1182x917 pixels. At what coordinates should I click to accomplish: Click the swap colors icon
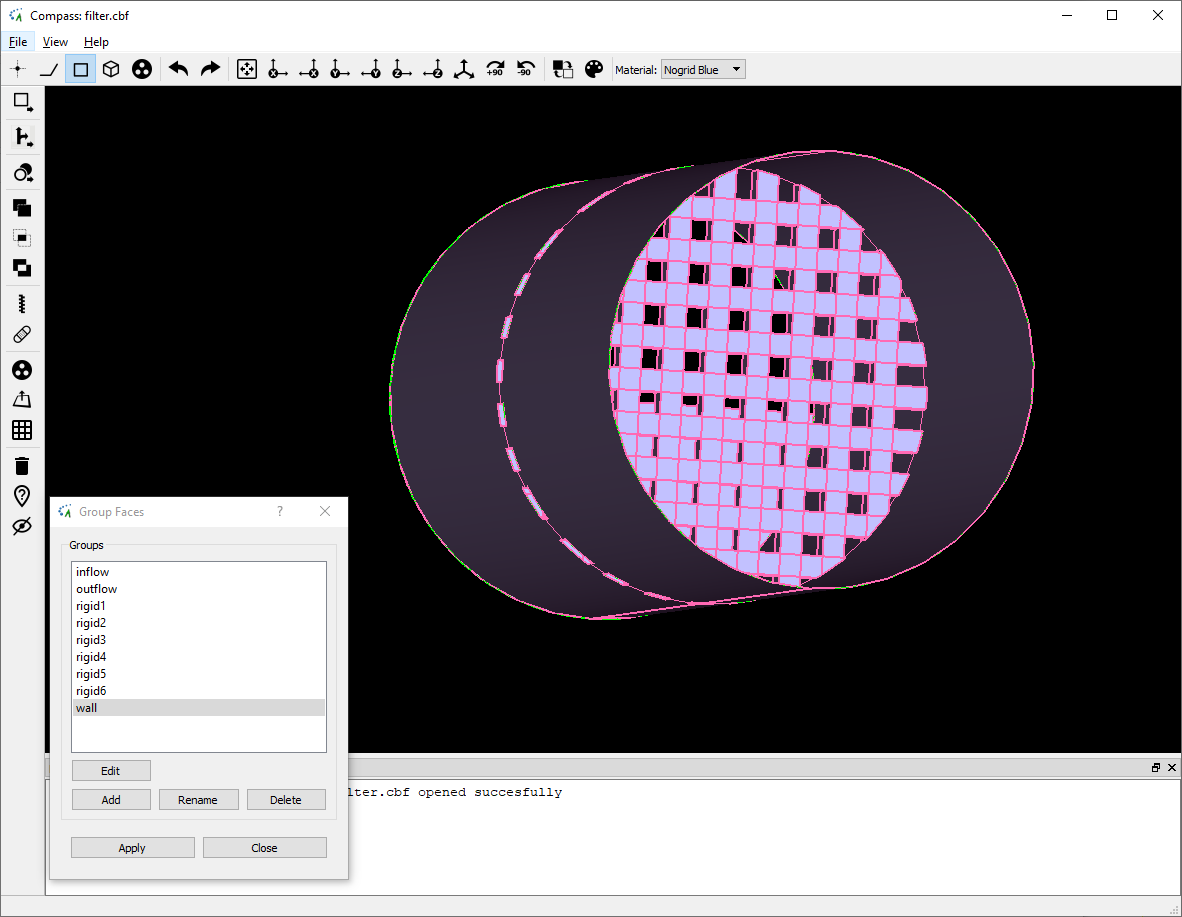(562, 69)
